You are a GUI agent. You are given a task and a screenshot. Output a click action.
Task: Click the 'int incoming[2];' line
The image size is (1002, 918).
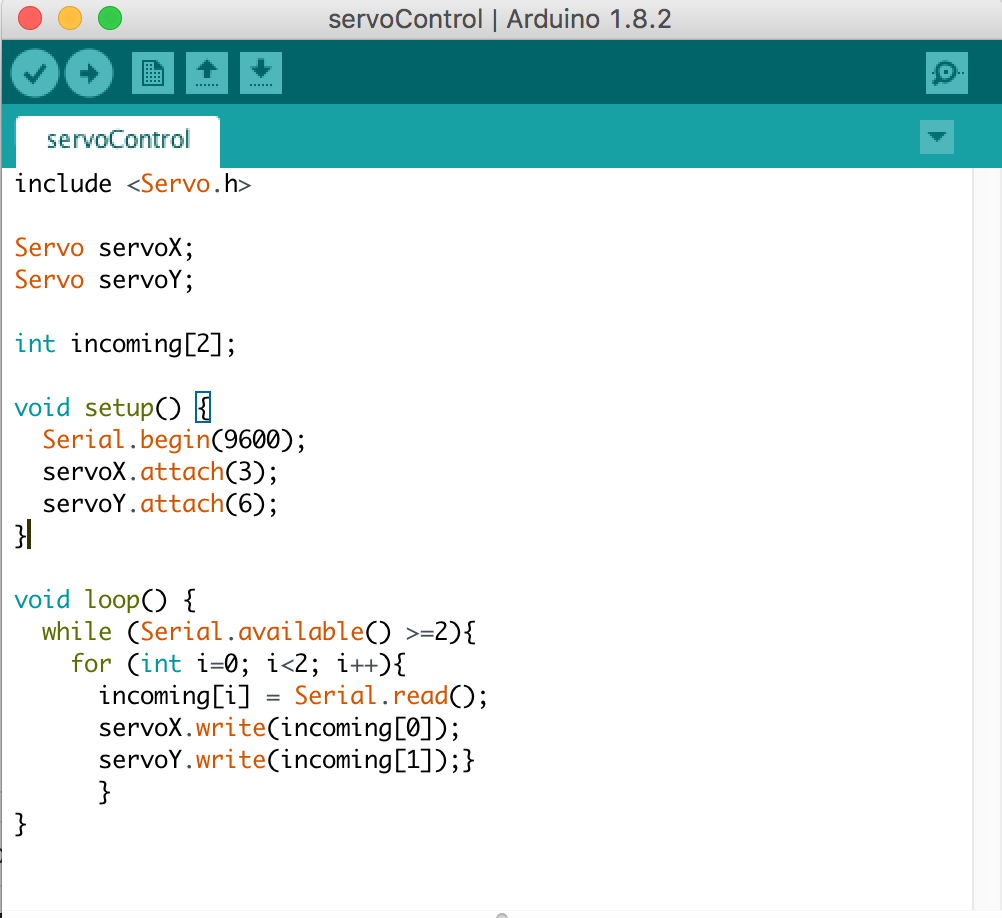(x=125, y=344)
